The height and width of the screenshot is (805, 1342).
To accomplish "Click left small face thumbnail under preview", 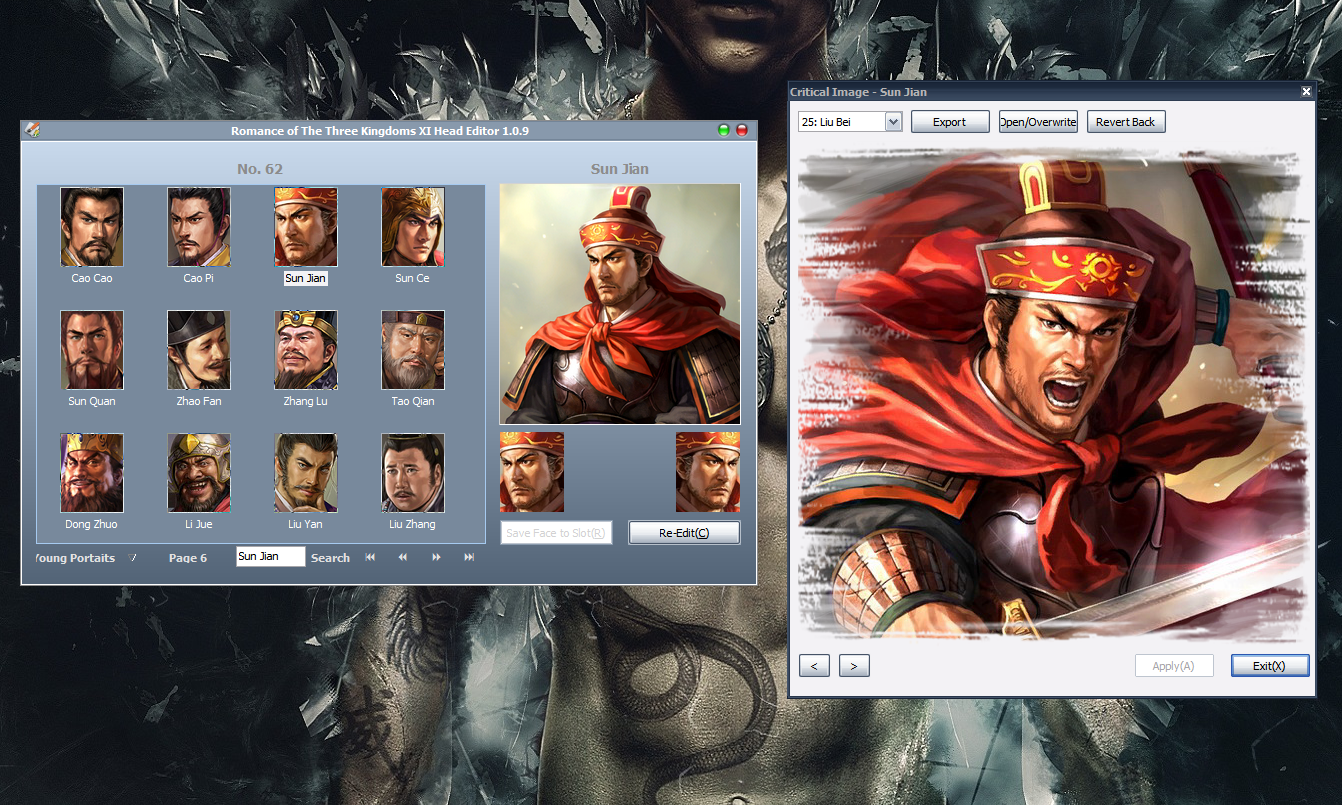I will point(532,472).
